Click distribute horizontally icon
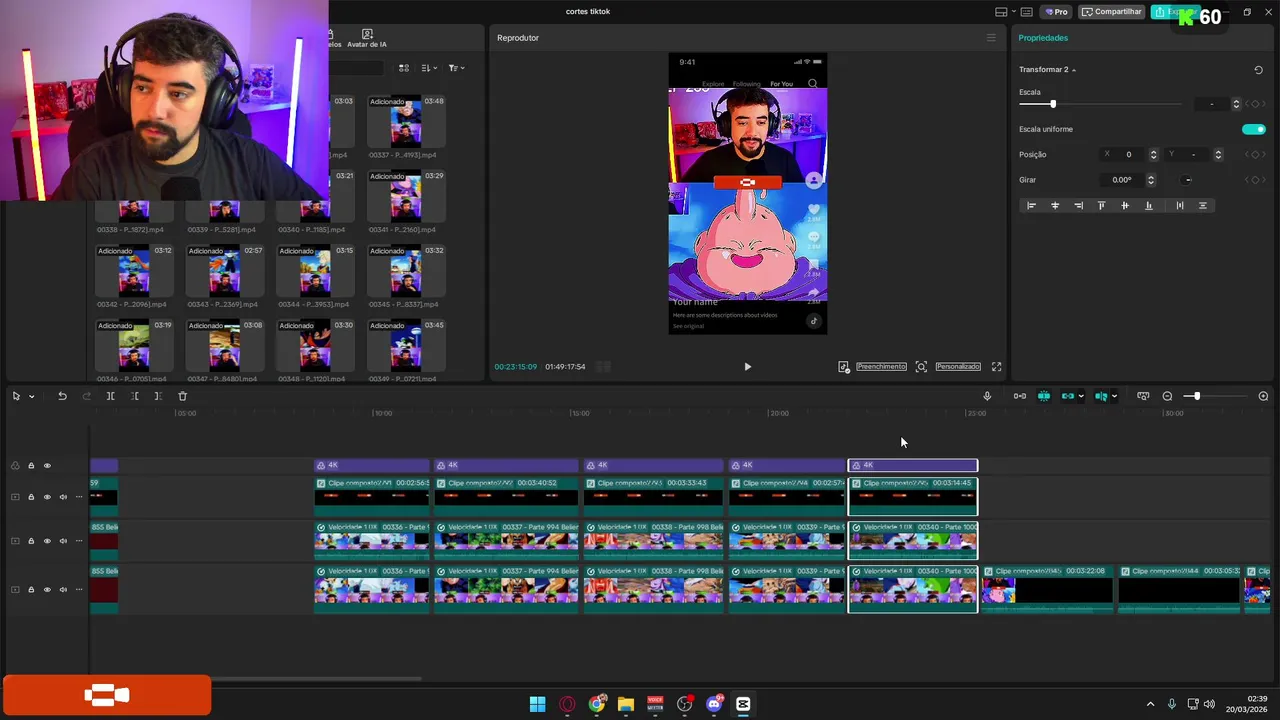The height and width of the screenshot is (720, 1280). click(x=1179, y=206)
